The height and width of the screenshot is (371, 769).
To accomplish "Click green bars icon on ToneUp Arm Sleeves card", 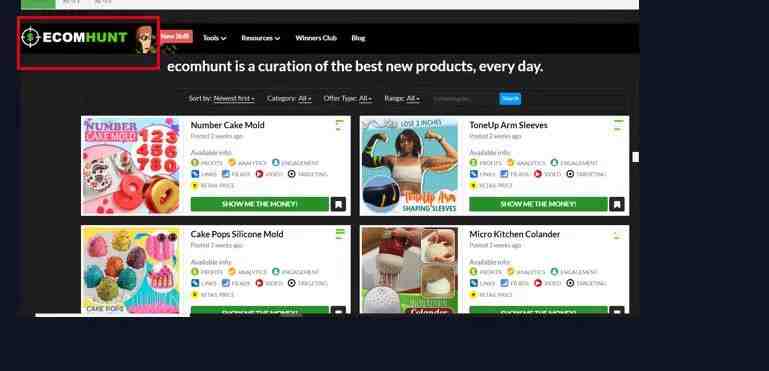I will (618, 125).
